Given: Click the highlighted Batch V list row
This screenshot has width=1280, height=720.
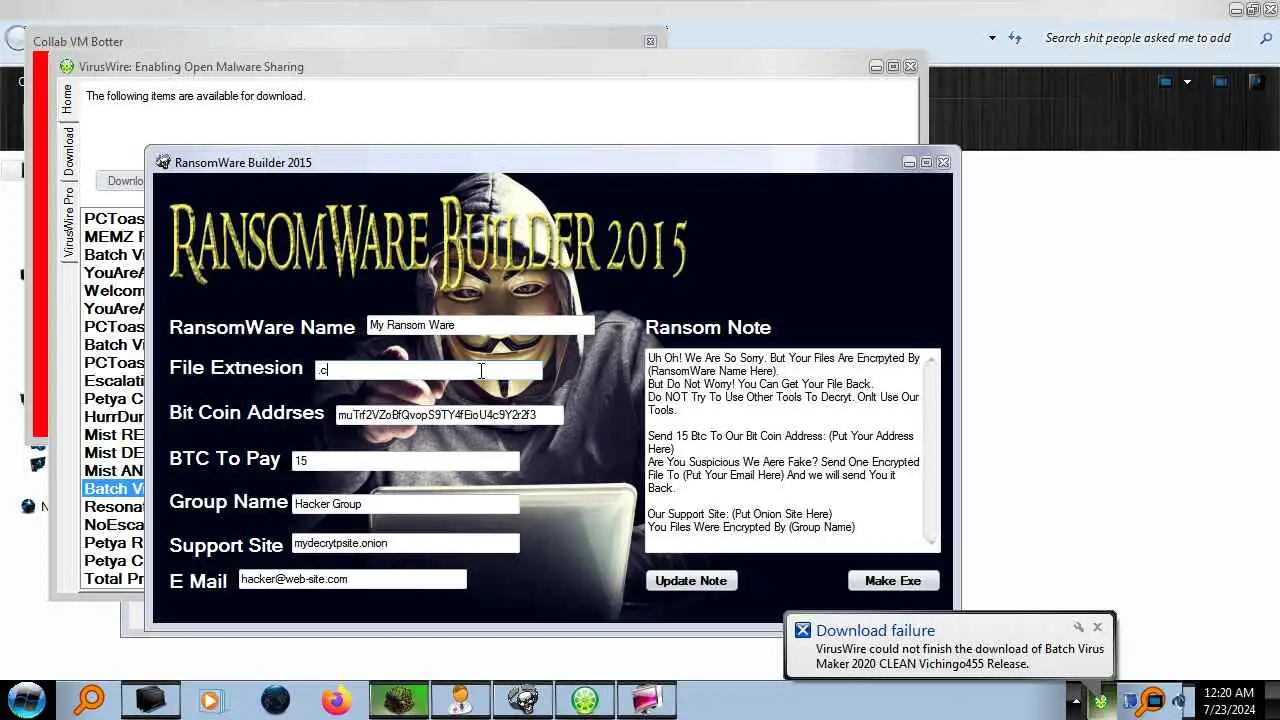Looking at the screenshot, I should pyautogui.click(x=113, y=489).
